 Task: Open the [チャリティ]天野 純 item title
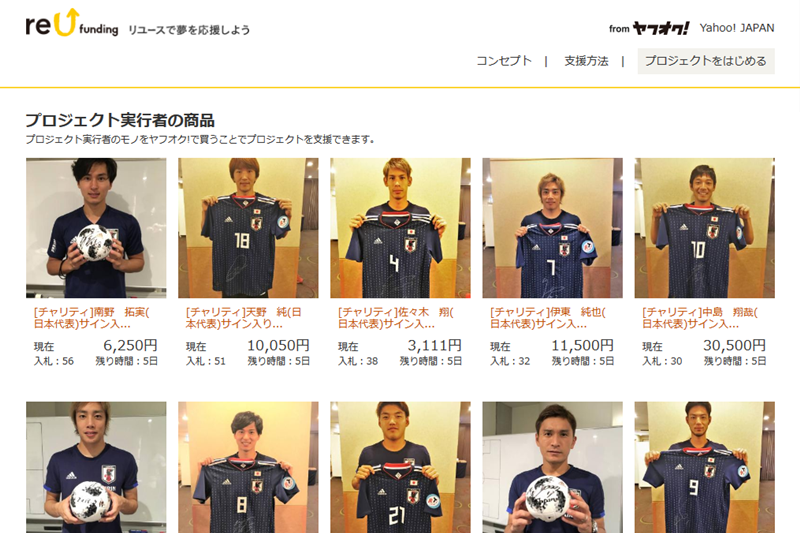click(243, 318)
